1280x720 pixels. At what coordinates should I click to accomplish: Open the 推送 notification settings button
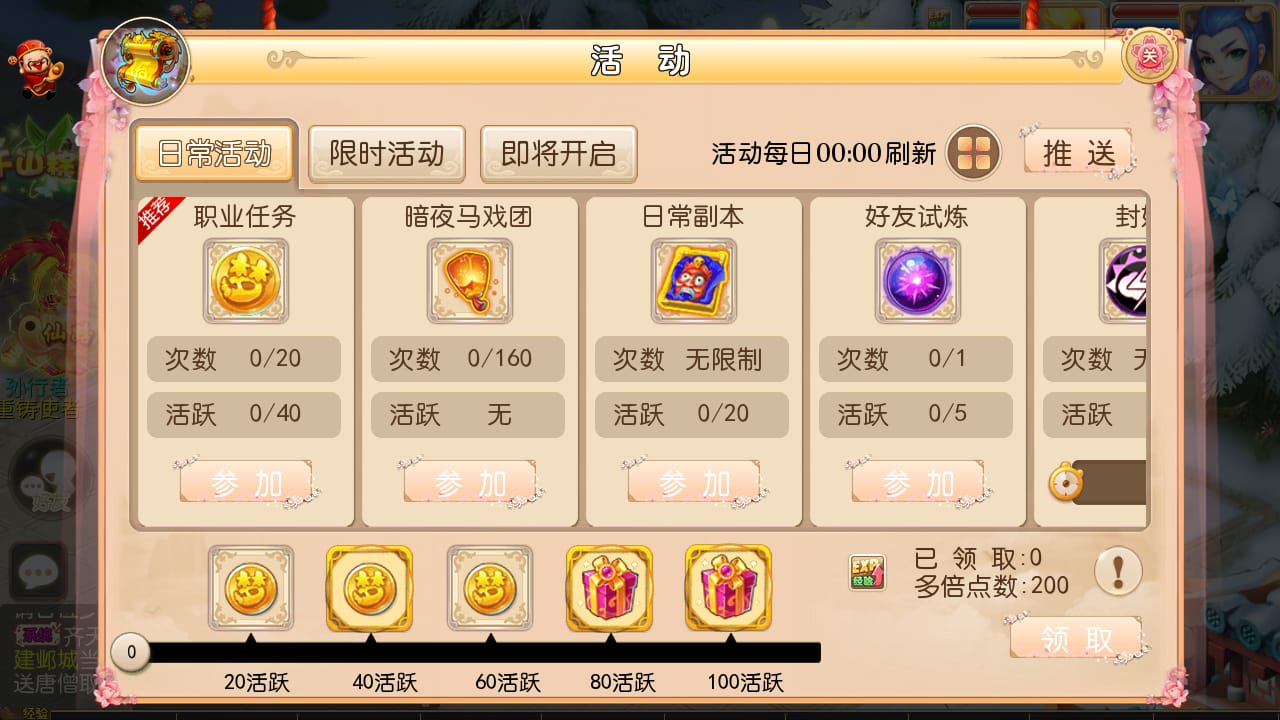pos(1078,153)
